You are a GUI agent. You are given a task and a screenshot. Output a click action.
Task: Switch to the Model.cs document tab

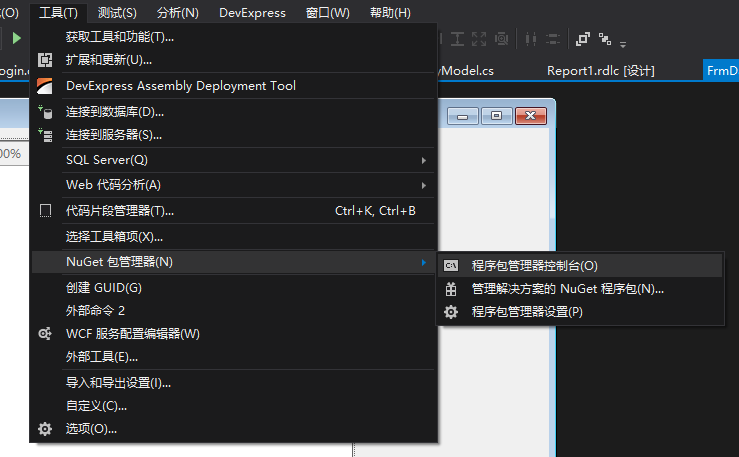click(x=467, y=71)
